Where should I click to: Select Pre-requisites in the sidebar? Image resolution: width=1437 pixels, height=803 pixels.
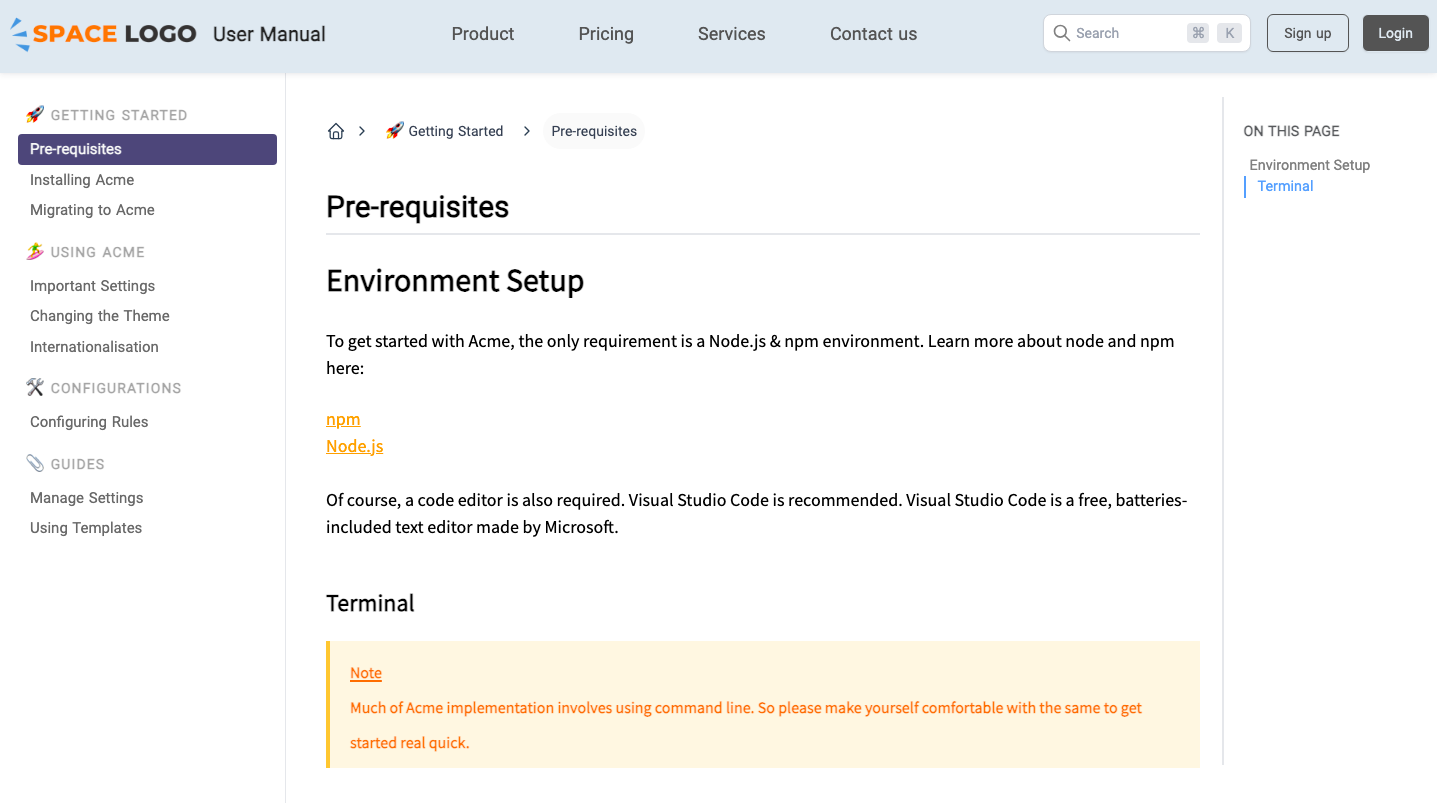click(x=75, y=148)
